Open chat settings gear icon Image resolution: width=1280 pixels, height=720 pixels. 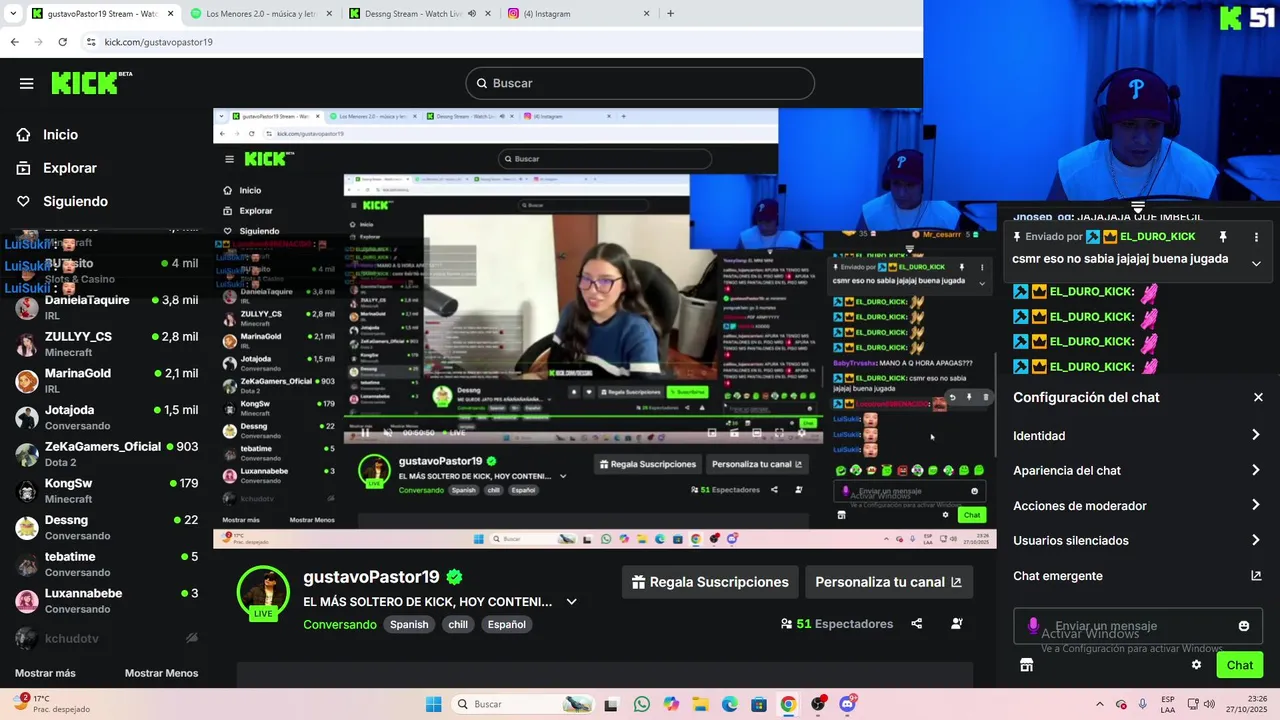(1196, 665)
